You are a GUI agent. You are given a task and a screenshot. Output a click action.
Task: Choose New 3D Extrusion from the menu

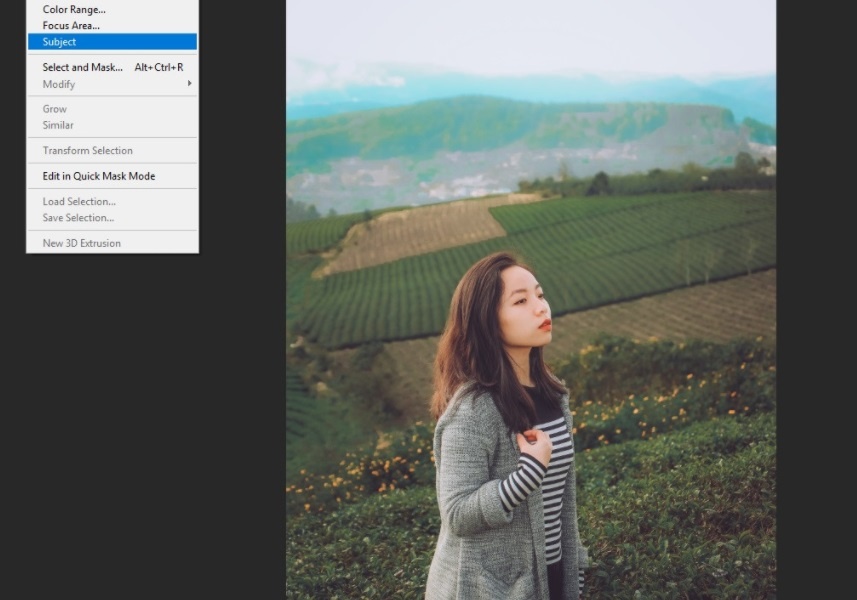click(x=79, y=242)
